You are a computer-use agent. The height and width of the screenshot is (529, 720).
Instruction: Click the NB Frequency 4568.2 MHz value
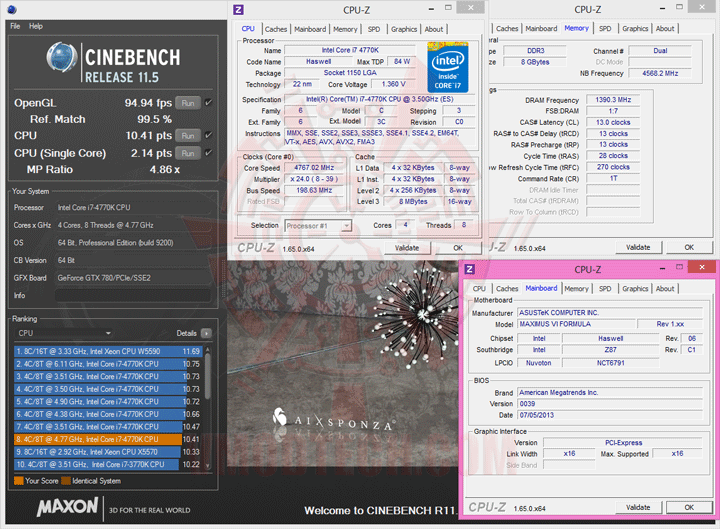point(660,73)
